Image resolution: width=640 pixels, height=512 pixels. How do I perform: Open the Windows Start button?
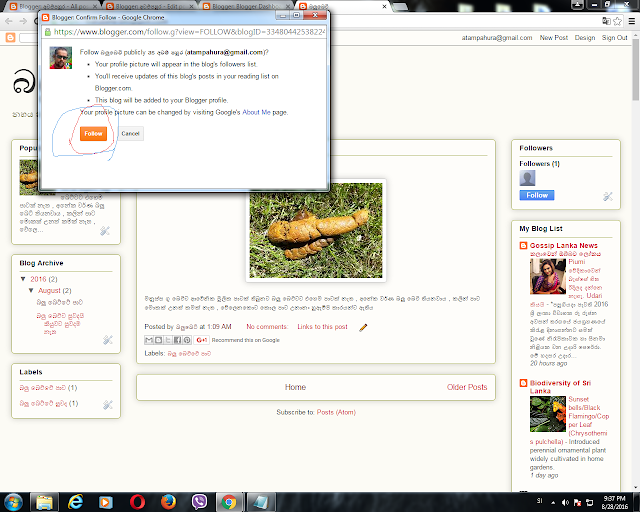pyautogui.click(x=13, y=502)
